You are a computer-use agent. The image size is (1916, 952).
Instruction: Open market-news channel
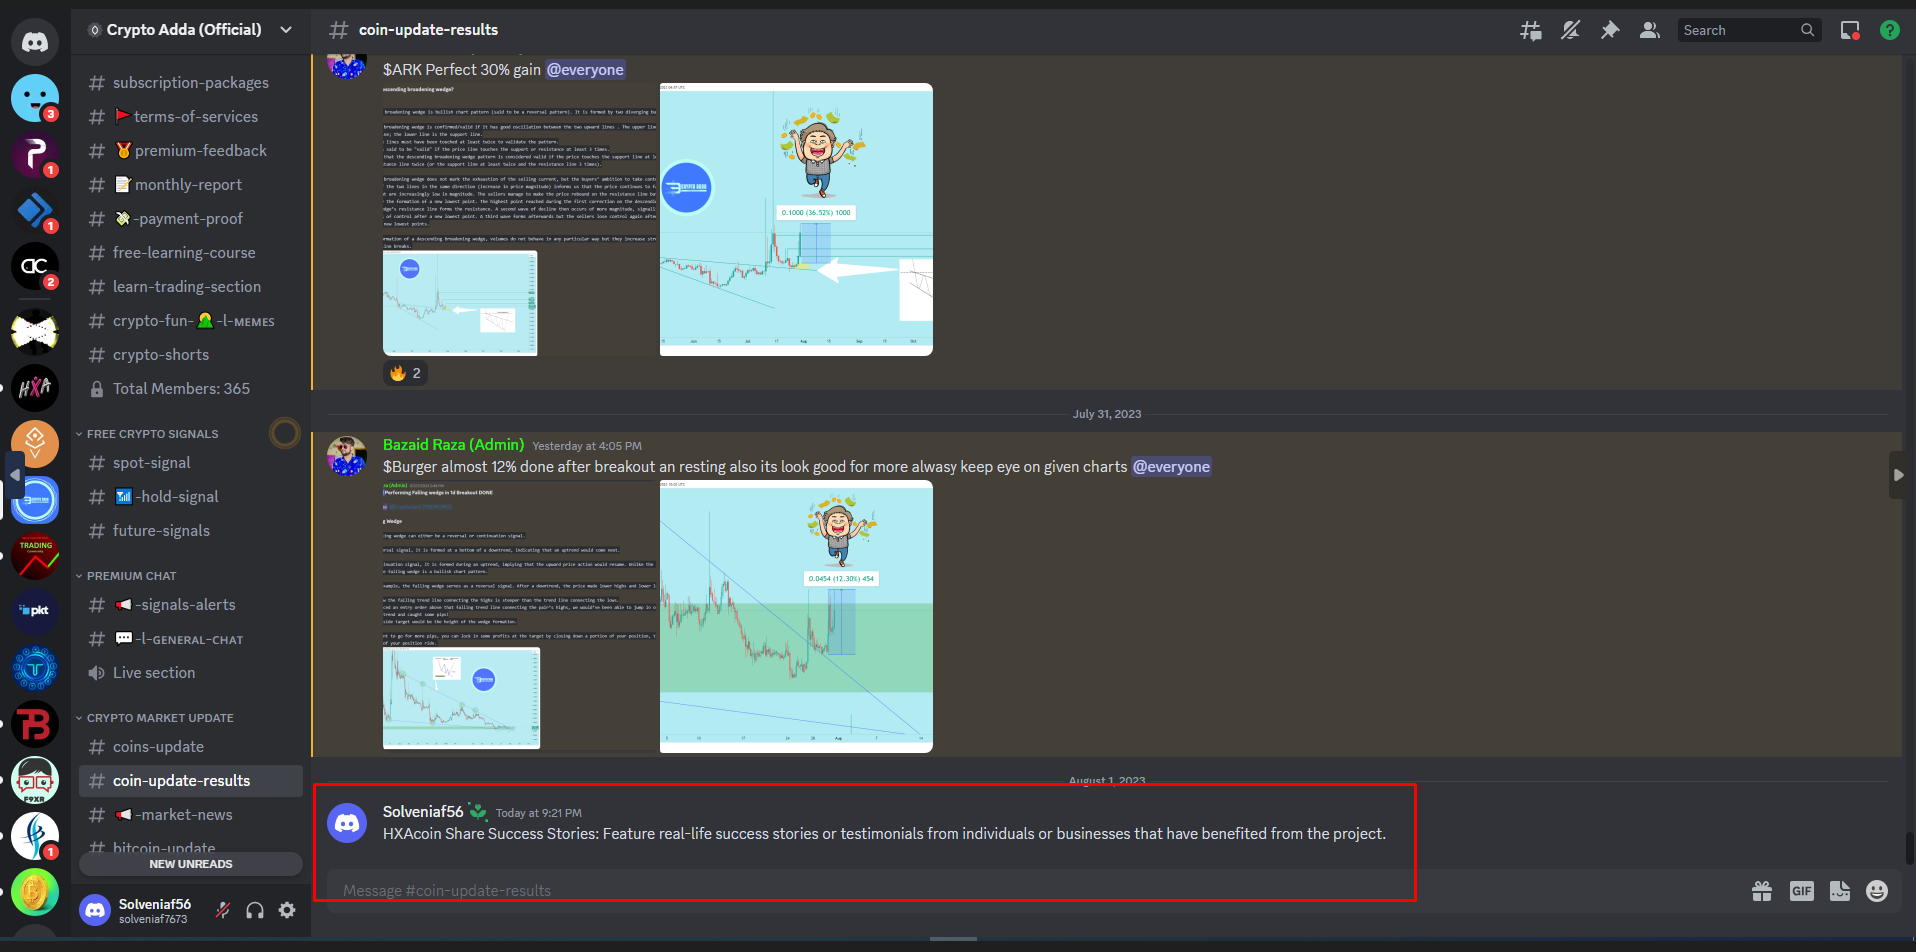click(x=190, y=815)
